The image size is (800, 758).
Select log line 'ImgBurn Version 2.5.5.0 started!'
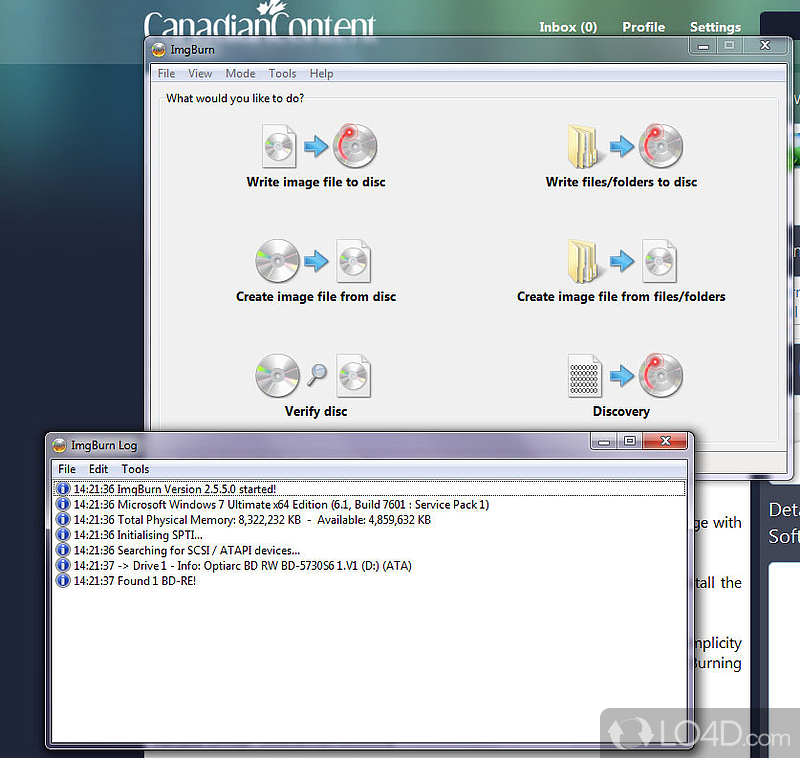tap(369, 489)
